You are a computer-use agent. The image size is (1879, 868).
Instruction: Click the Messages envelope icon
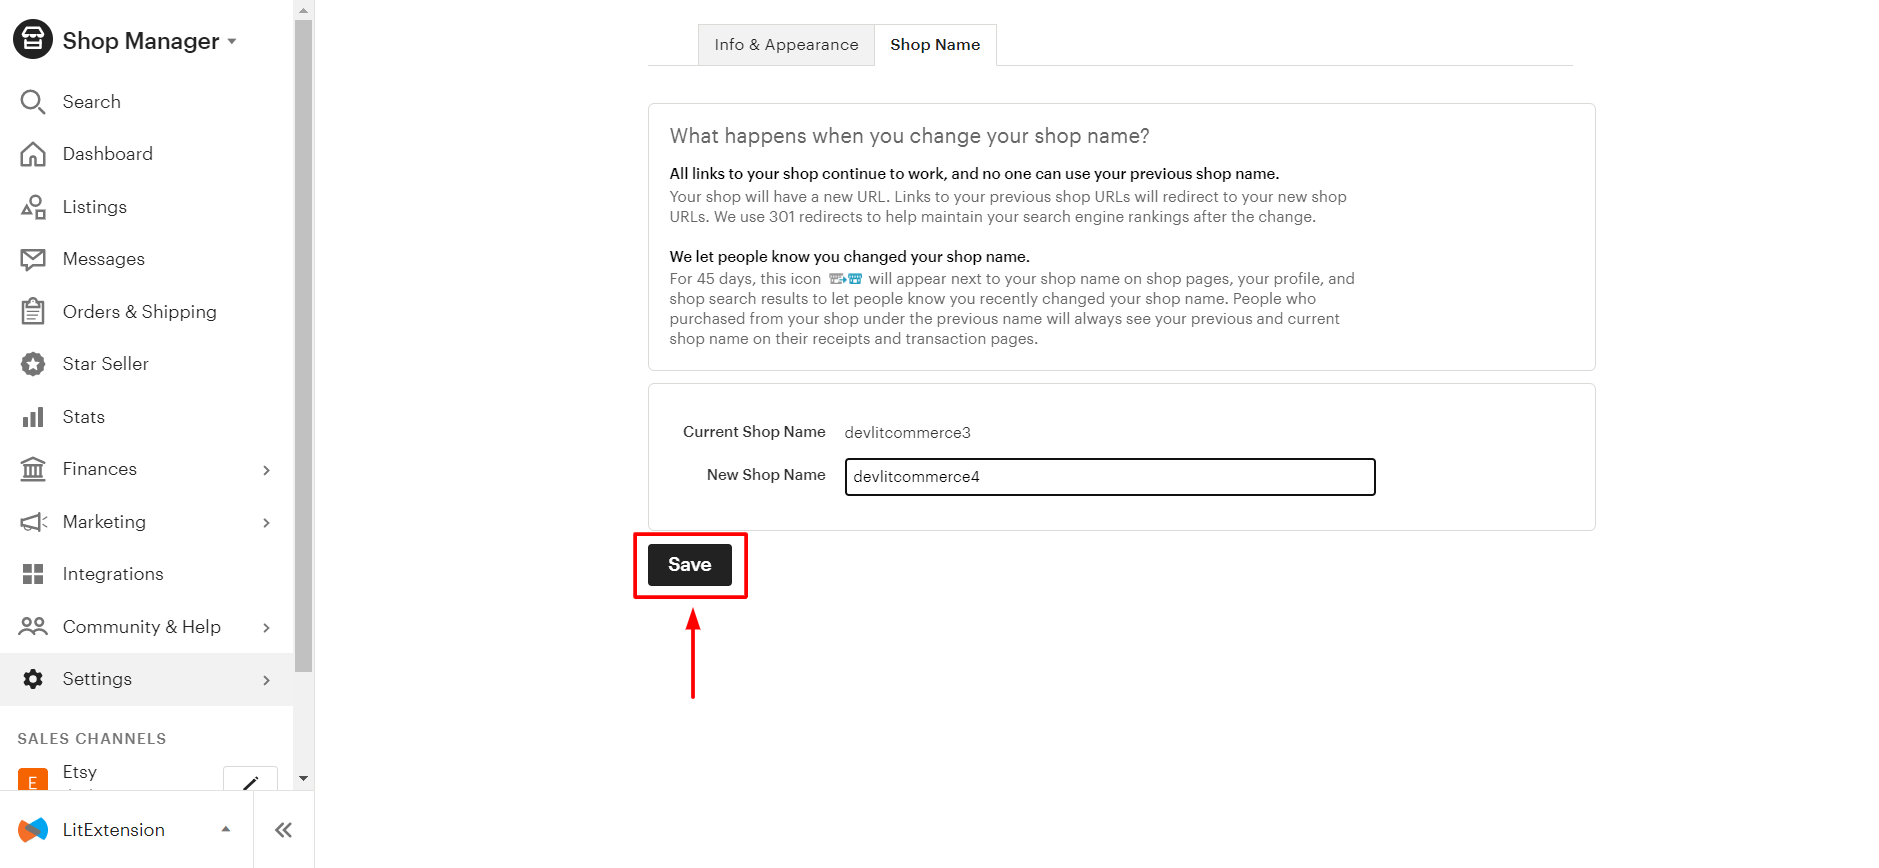(x=33, y=259)
